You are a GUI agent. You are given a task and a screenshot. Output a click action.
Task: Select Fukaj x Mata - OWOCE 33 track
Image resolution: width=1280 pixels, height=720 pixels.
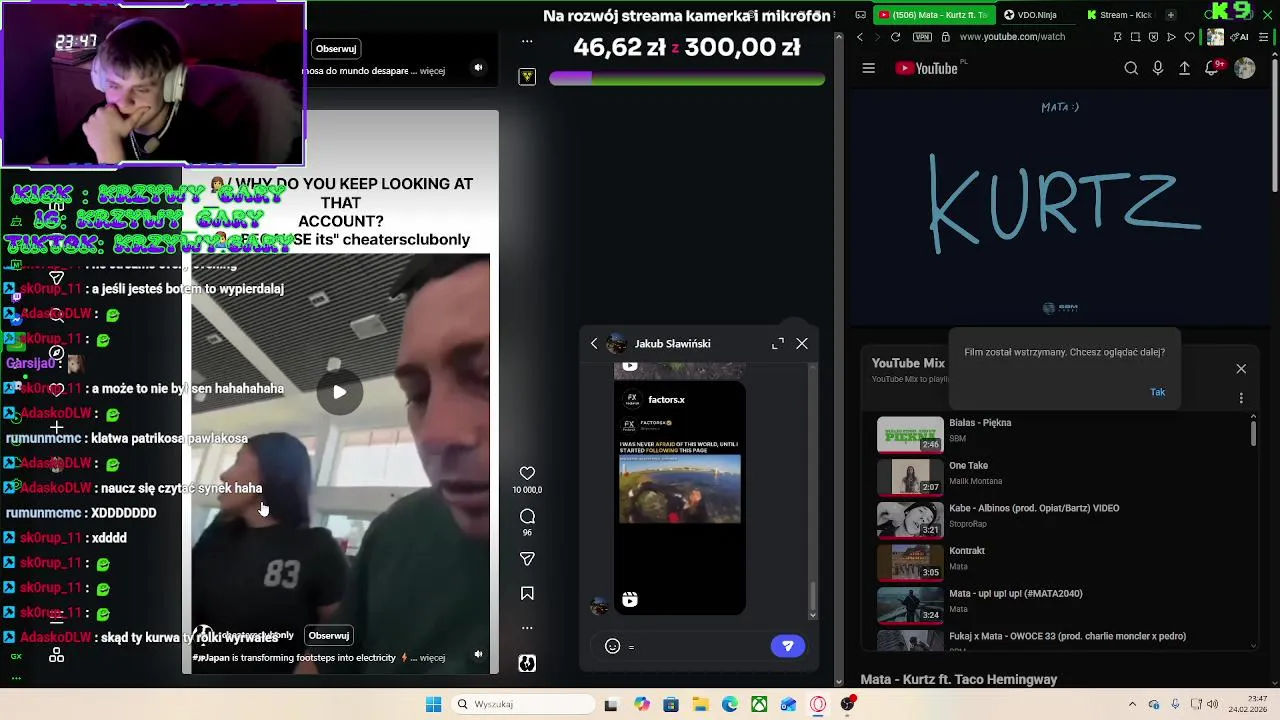[x=1063, y=640]
